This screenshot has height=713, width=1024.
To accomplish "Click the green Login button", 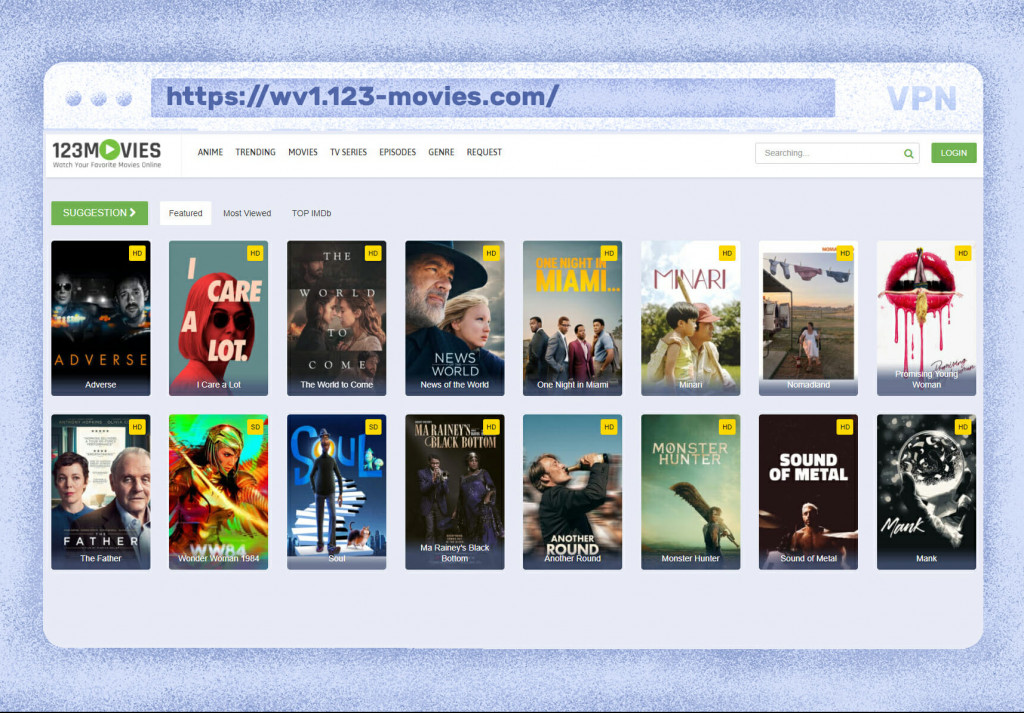I will (x=953, y=153).
